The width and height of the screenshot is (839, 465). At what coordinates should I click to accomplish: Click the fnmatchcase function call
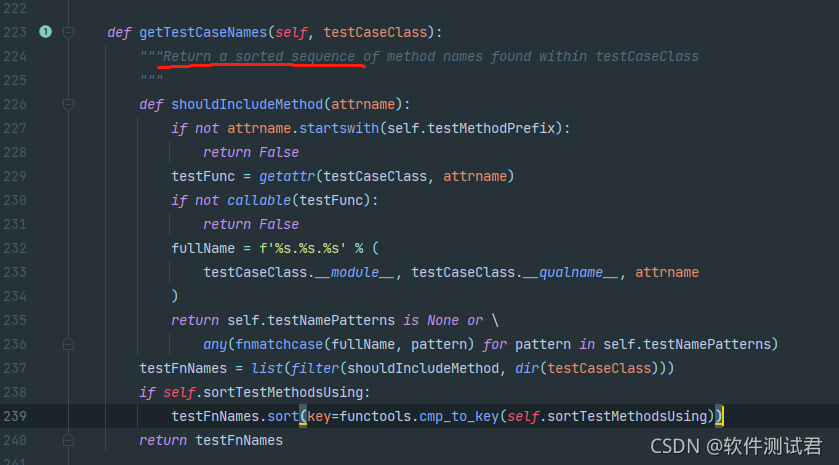click(x=279, y=344)
